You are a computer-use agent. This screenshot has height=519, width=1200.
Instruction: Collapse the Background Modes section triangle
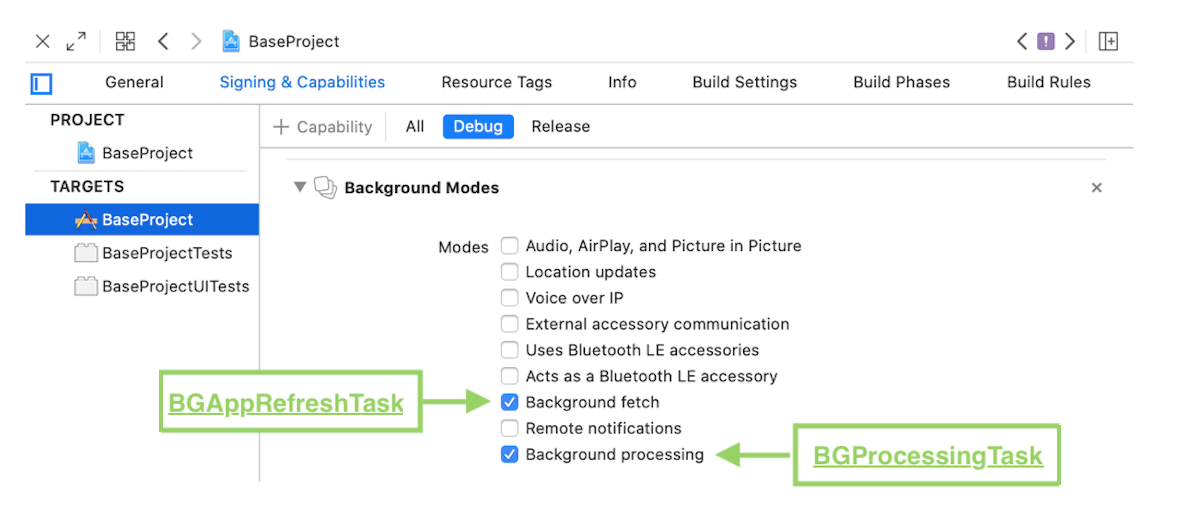[x=299, y=187]
